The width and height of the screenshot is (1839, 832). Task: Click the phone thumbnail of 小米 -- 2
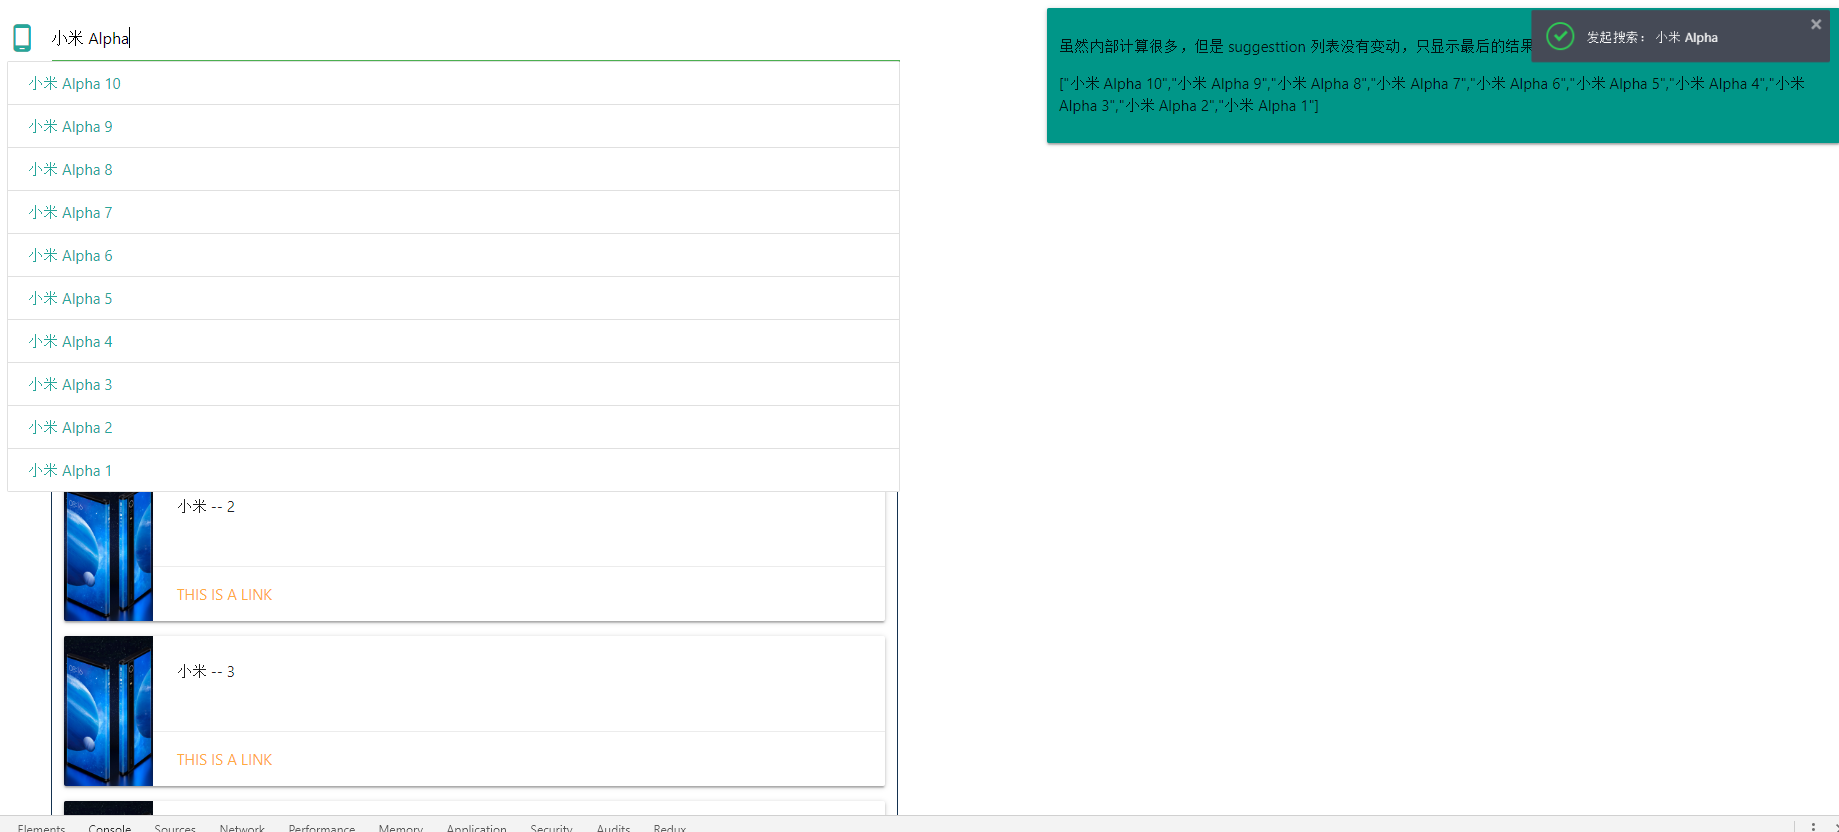pyautogui.click(x=108, y=556)
